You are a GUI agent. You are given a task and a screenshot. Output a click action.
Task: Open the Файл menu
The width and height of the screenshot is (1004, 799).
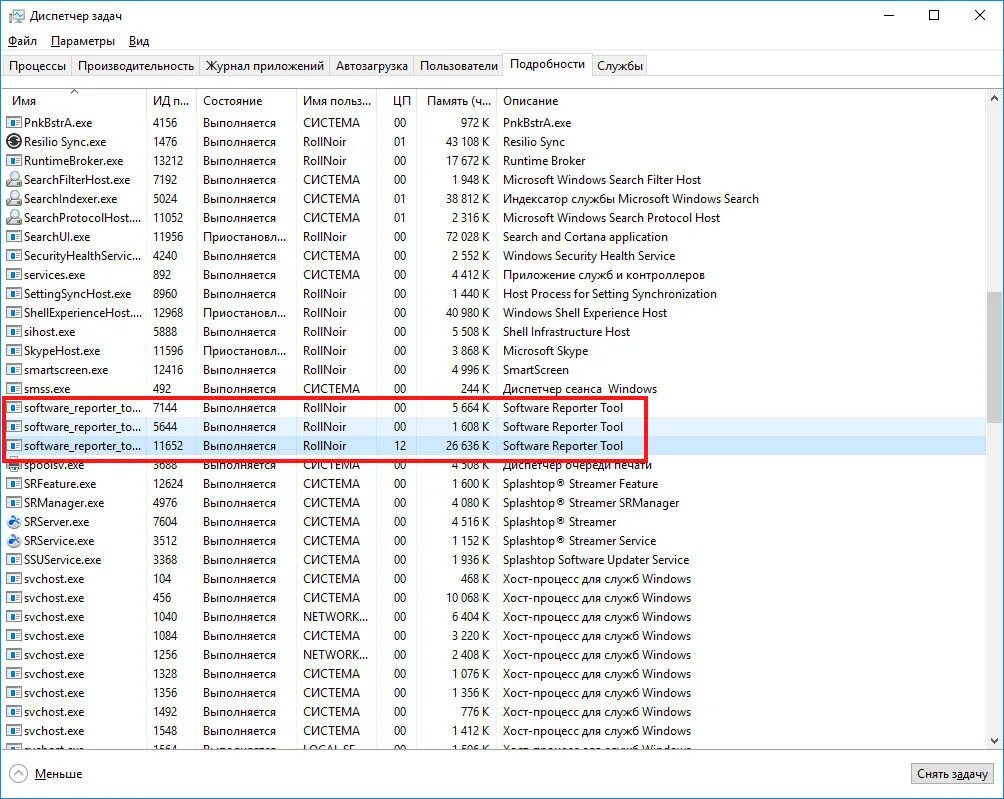point(22,41)
